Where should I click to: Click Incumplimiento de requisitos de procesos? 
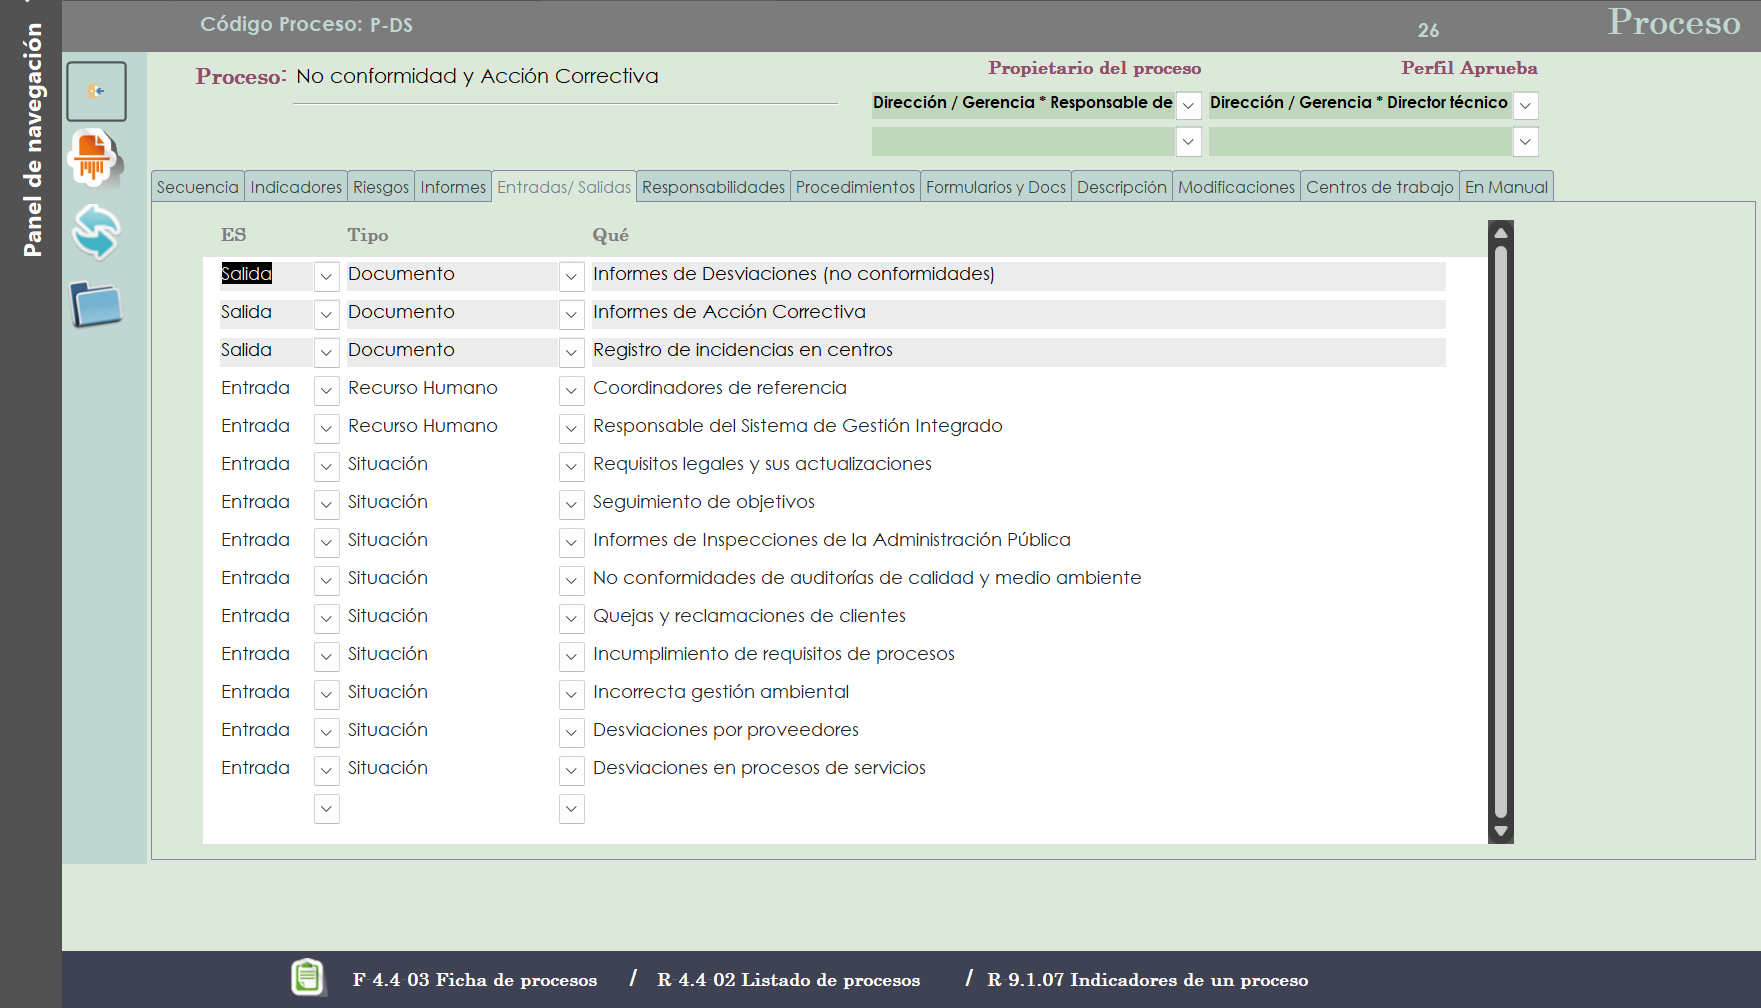coord(773,654)
